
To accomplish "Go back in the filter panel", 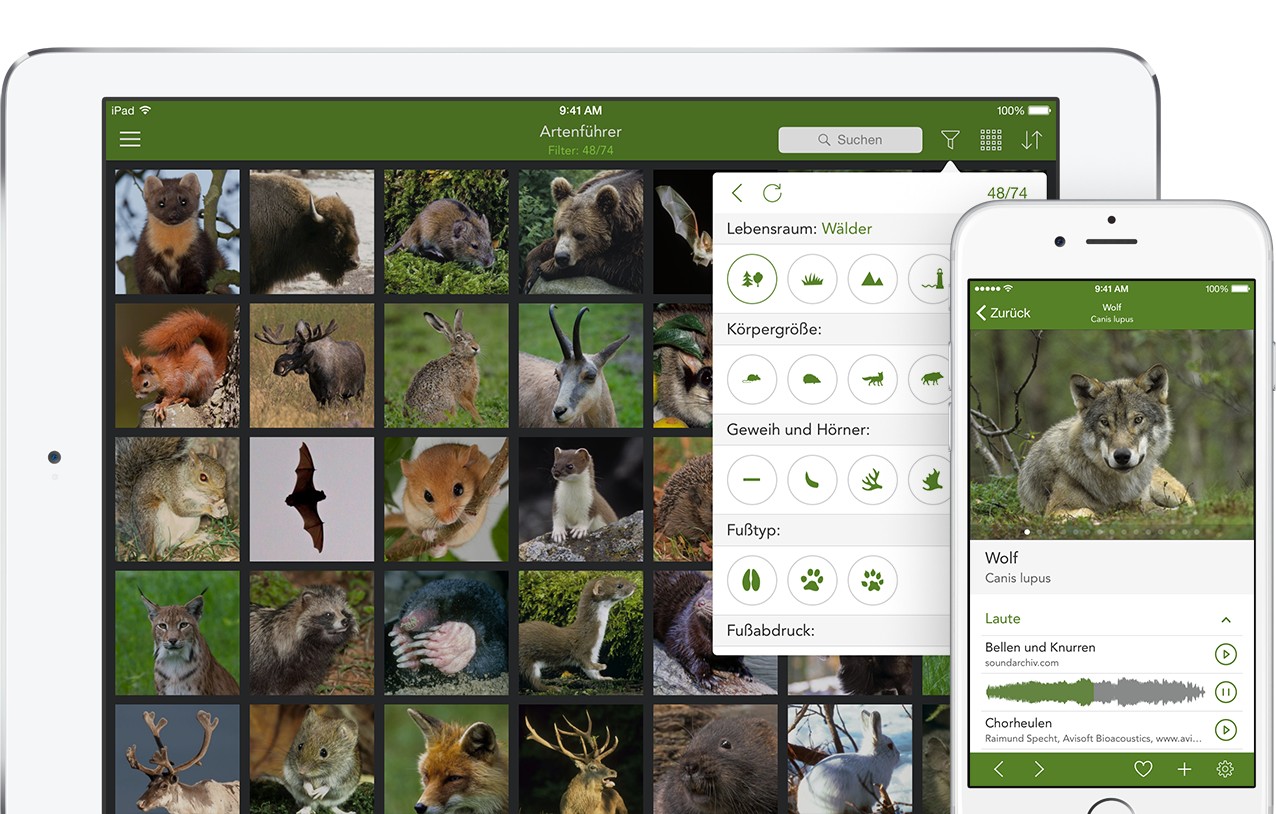I will pos(737,193).
